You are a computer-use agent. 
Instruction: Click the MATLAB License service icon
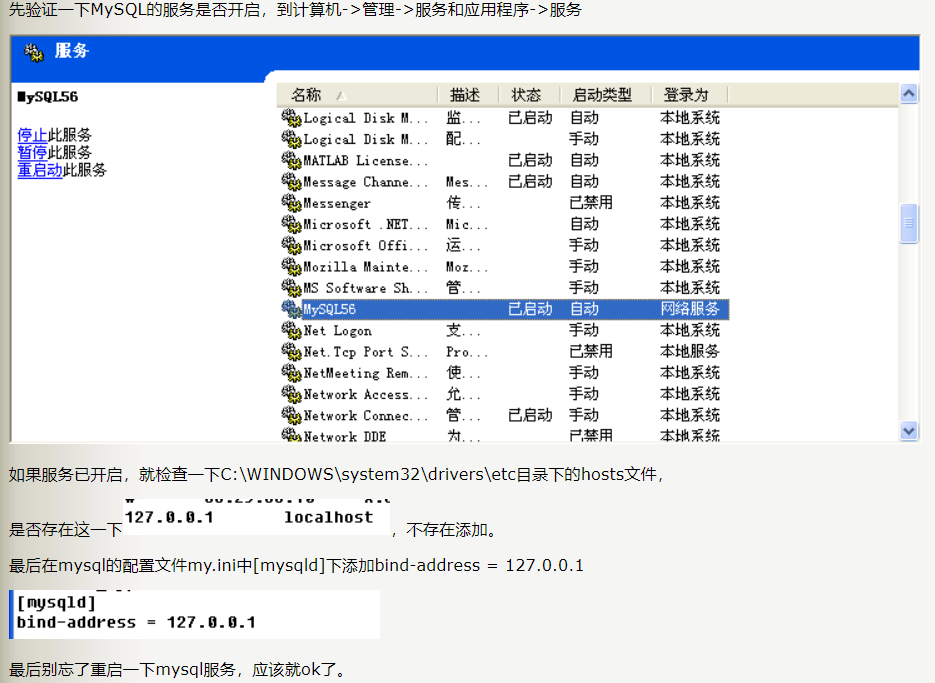point(291,160)
